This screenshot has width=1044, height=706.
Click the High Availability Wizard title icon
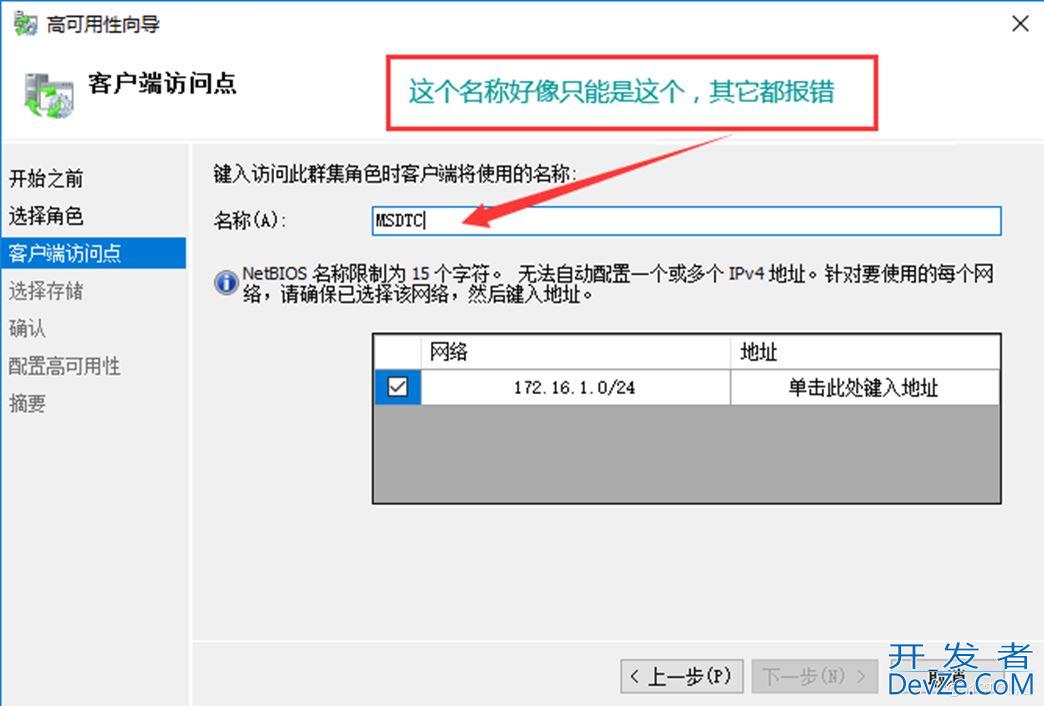26,24
